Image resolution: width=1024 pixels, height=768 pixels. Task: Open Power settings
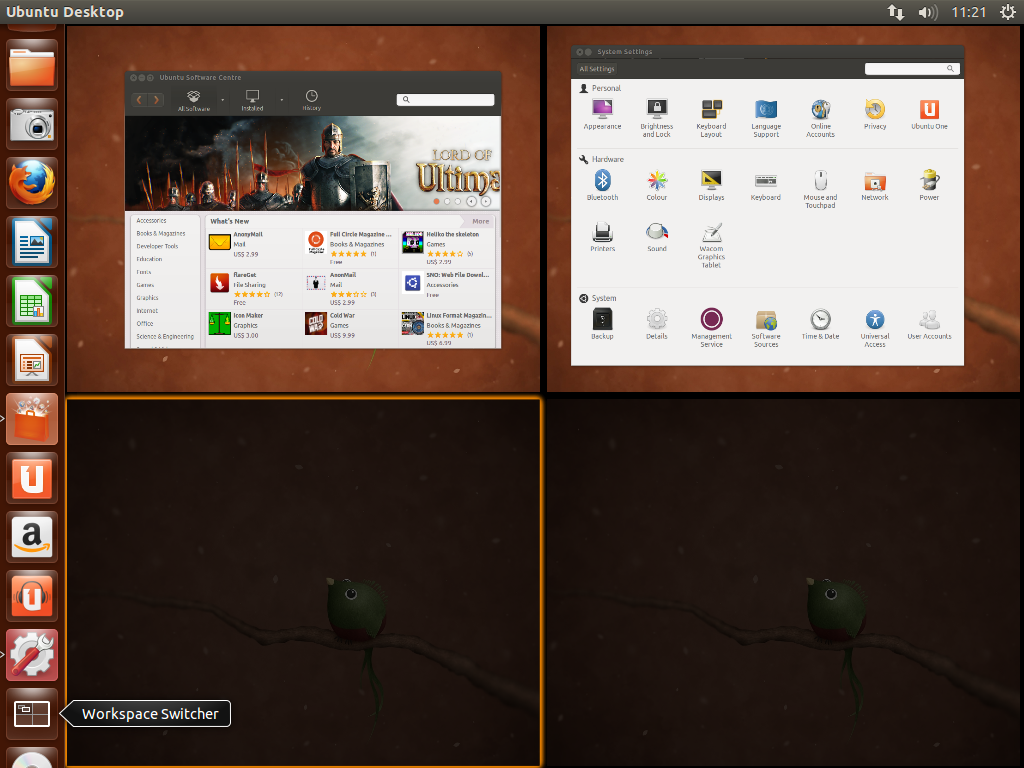[x=929, y=185]
